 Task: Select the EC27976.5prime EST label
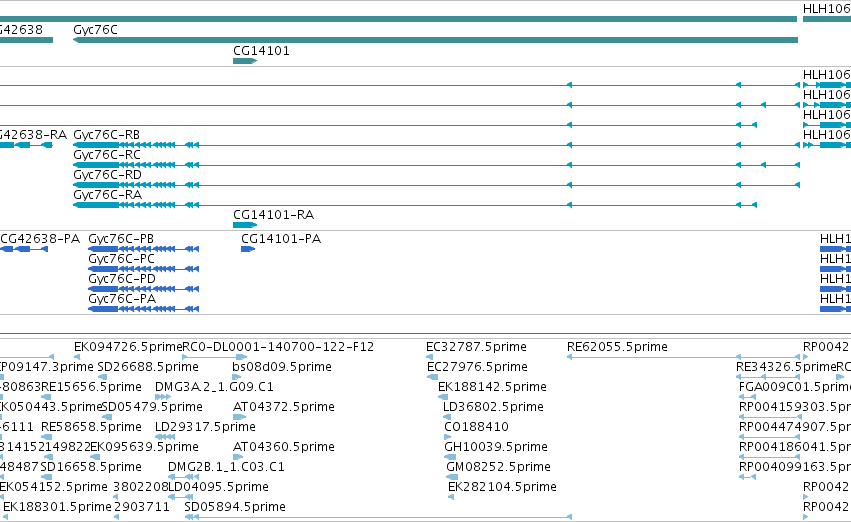tap(478, 367)
